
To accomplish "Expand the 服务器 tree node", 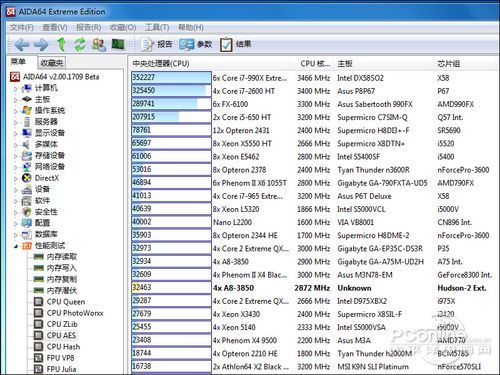I will 16,122.
